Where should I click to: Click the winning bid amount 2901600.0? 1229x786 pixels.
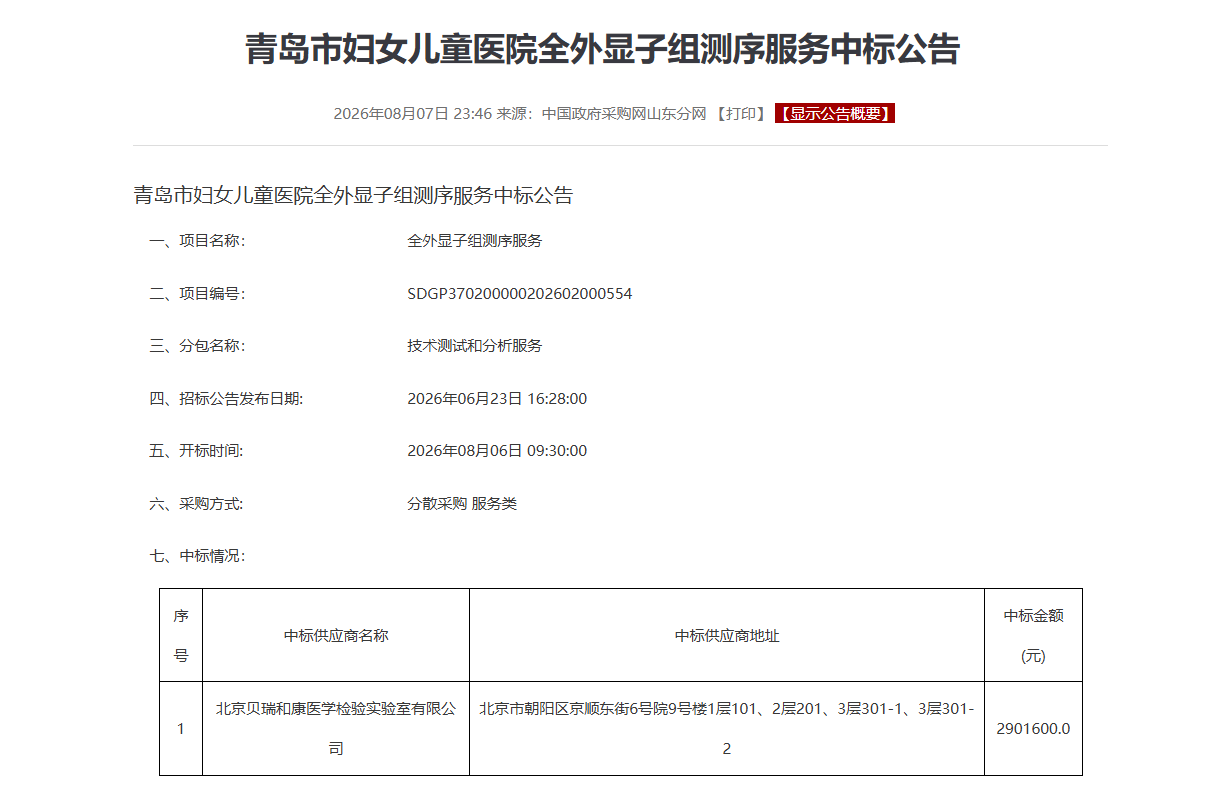point(1033,728)
